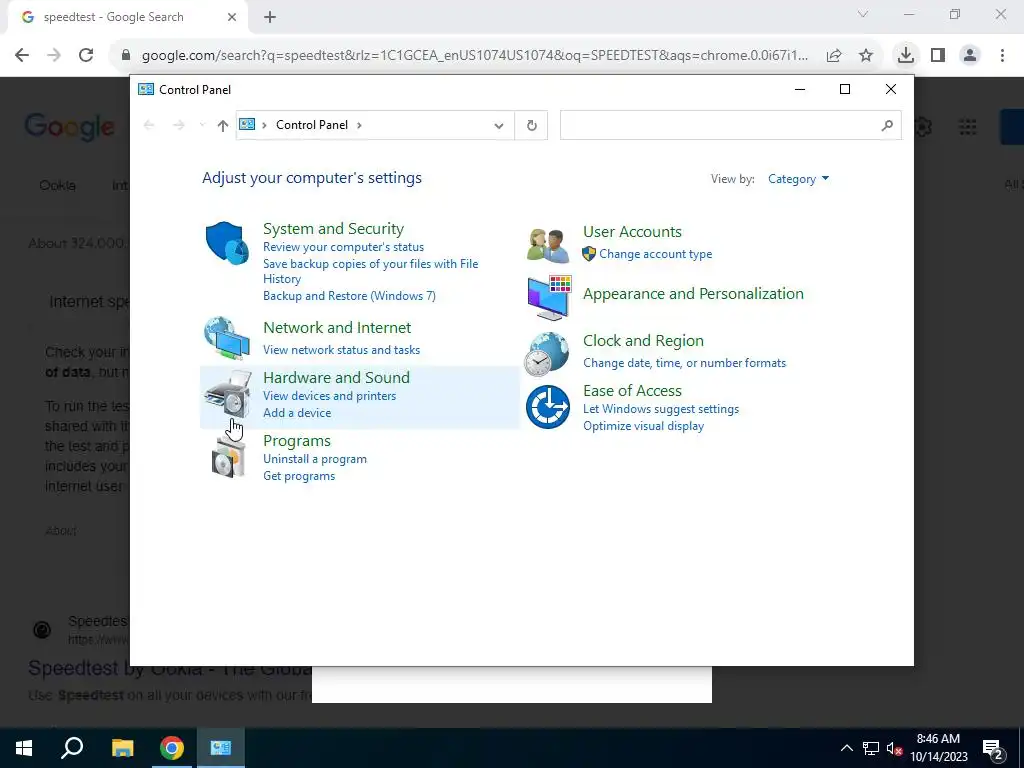The image size is (1024, 768).
Task: Expand the address bar history dropdown
Action: [x=499, y=125]
